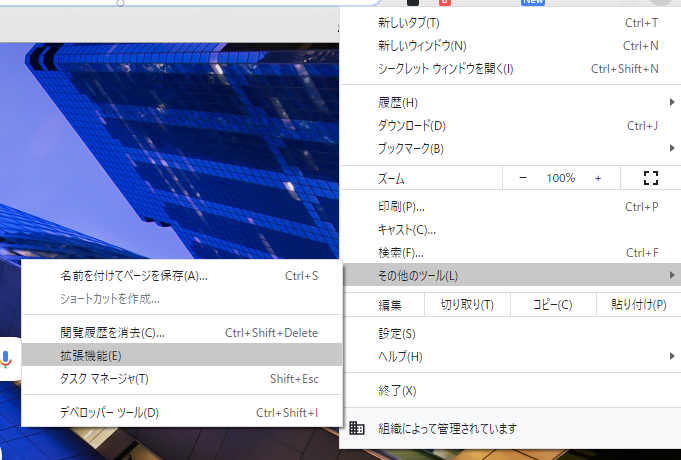
Task: Click the ズーム label
Action: [x=391, y=179]
